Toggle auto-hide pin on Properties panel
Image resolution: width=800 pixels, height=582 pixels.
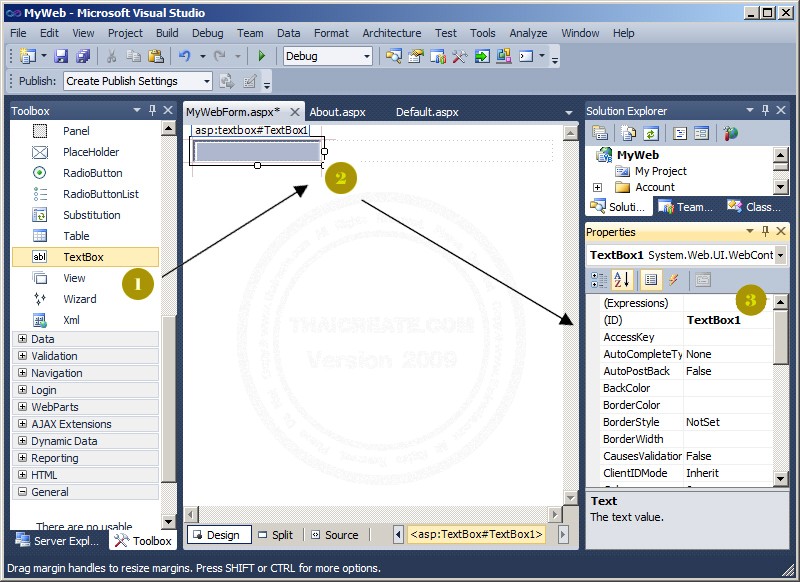click(763, 232)
